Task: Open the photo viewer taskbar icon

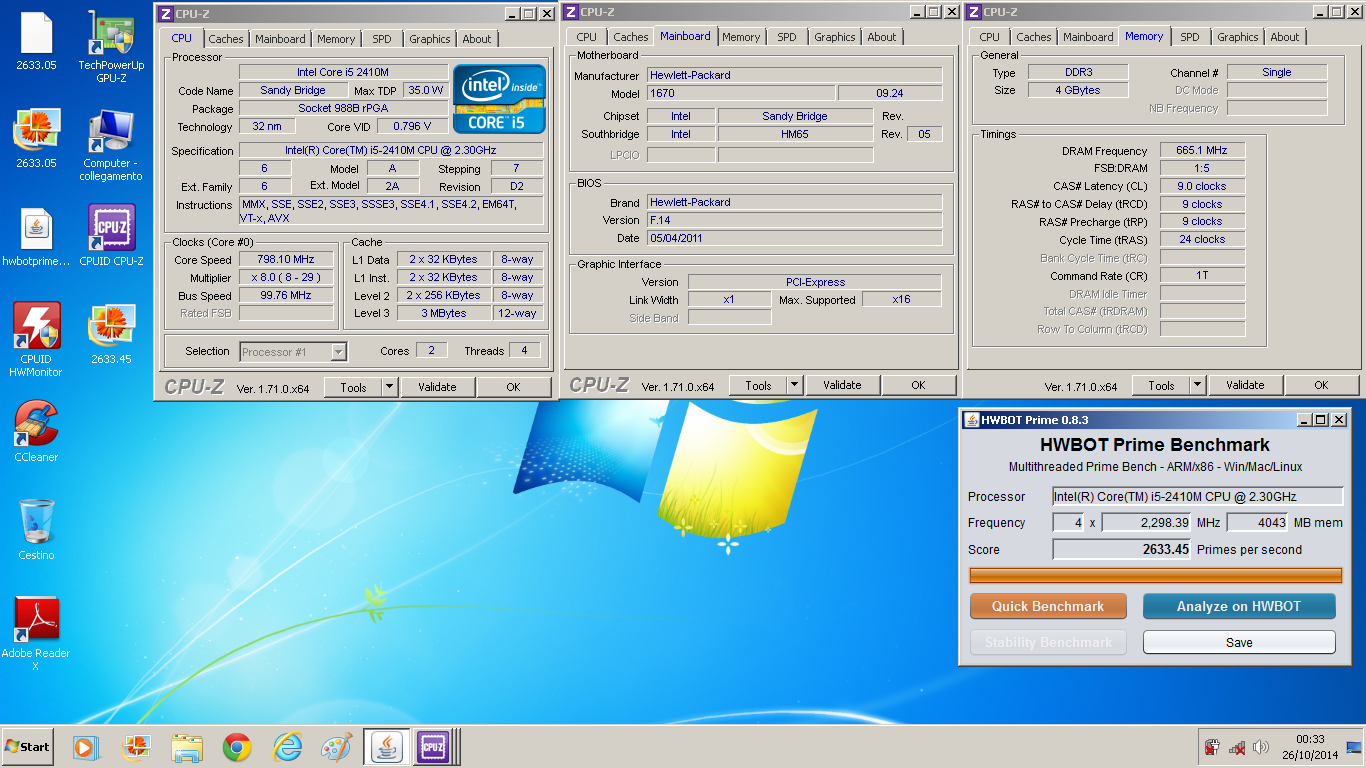Action: point(136,747)
